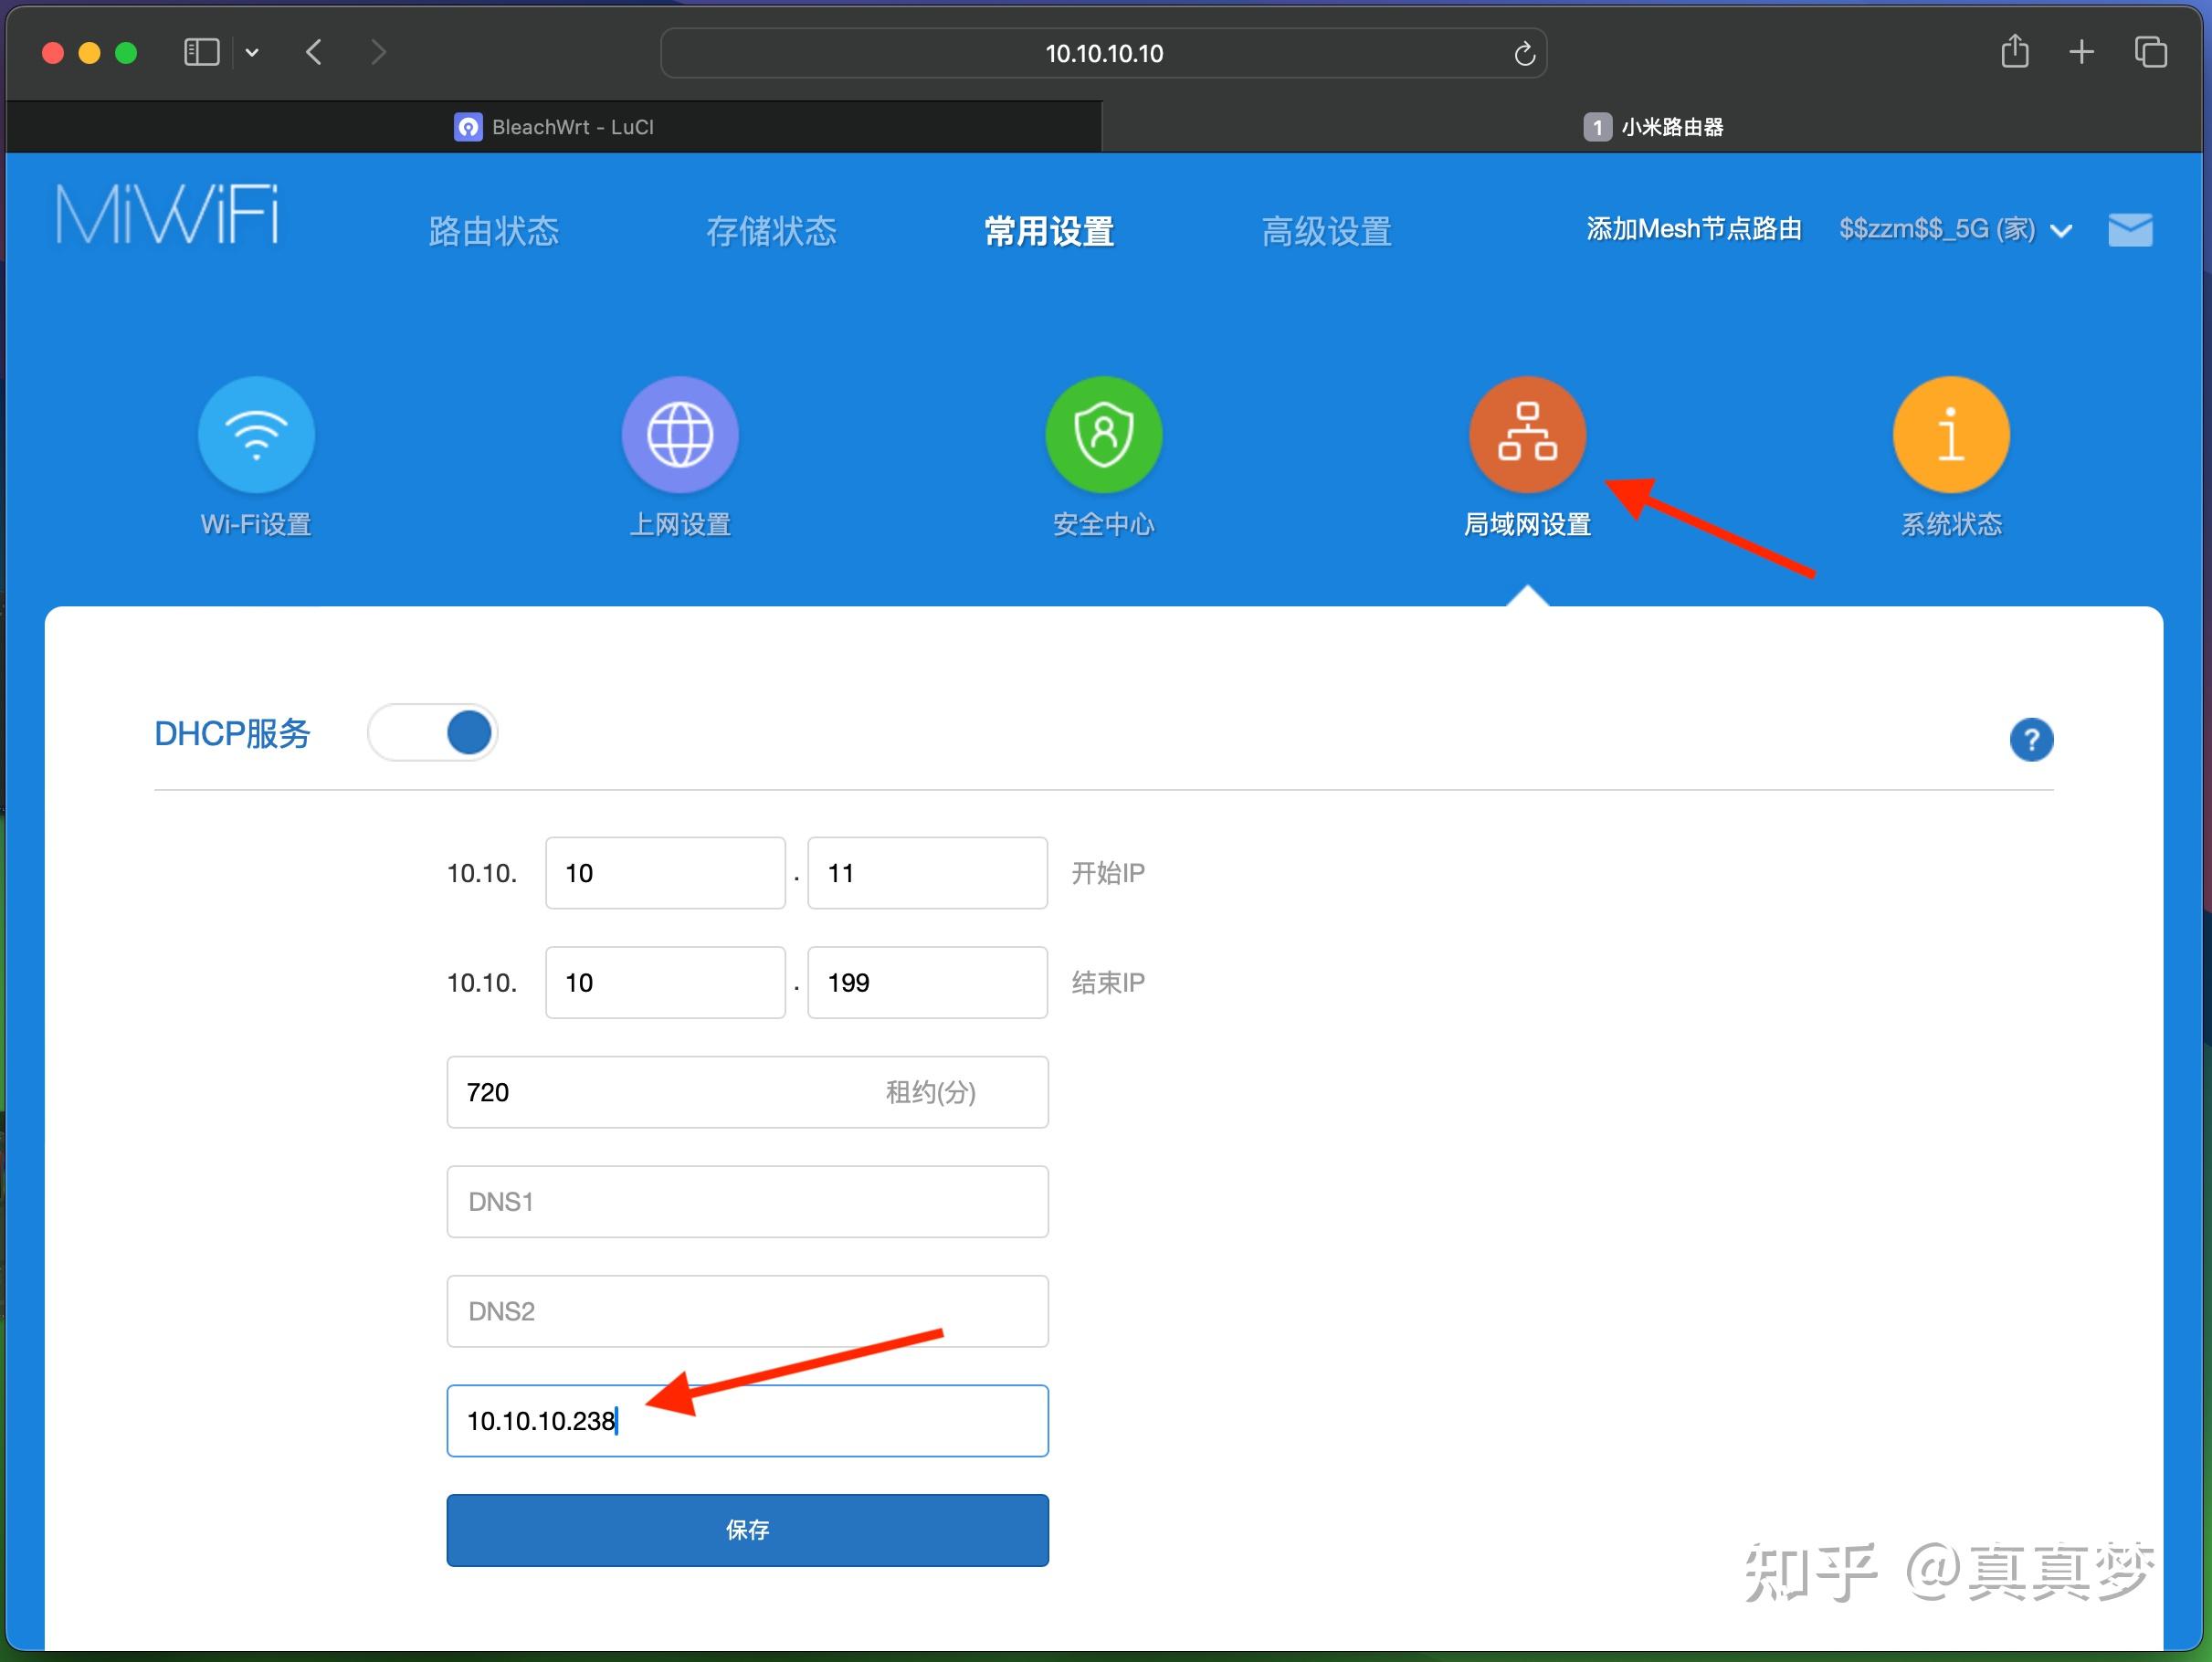Viewport: 2212px width, 1662px height.
Task: Click the 保存 save button
Action: click(x=746, y=1529)
